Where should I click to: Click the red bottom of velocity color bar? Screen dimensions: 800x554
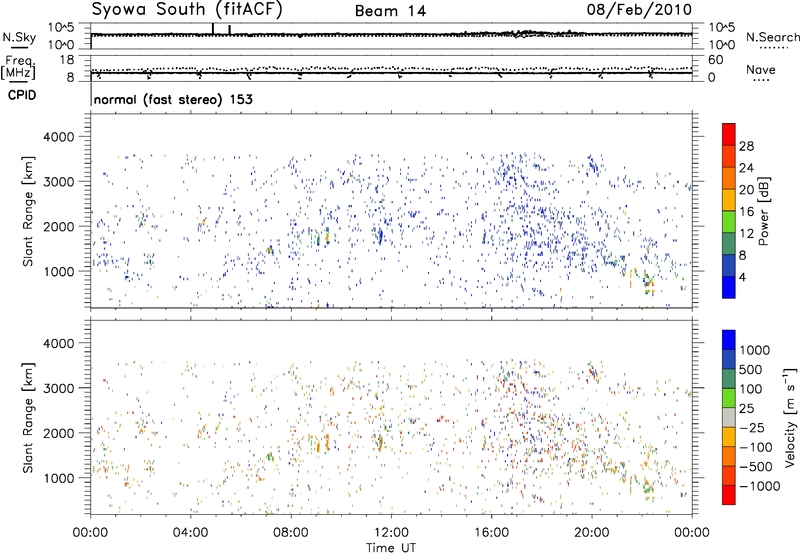point(729,495)
